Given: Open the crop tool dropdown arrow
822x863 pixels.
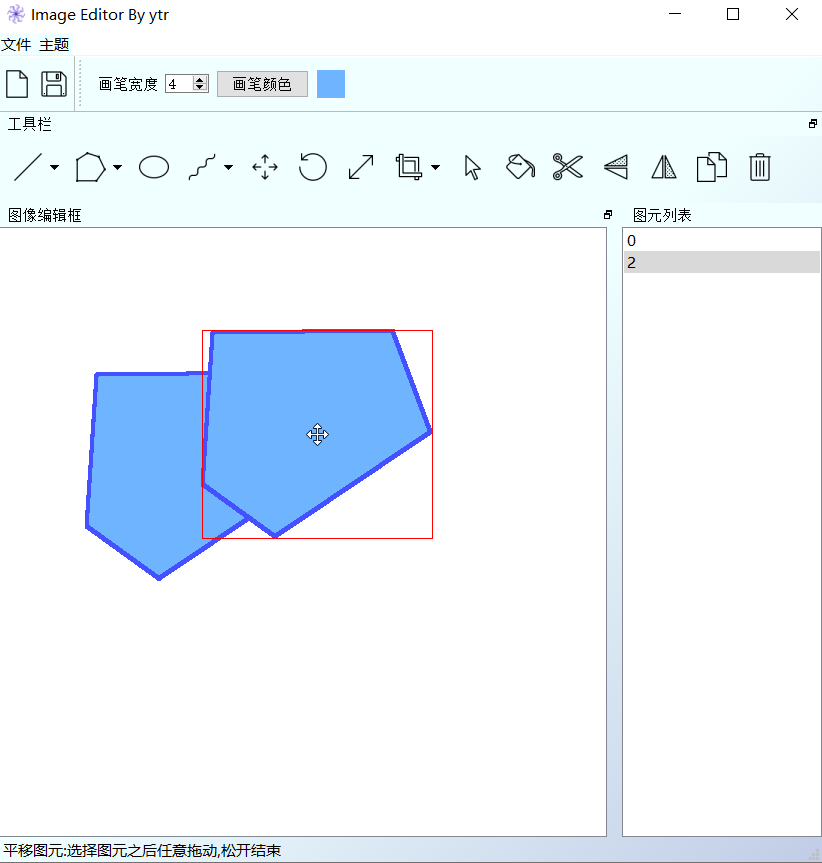Looking at the screenshot, I should (x=435, y=167).
